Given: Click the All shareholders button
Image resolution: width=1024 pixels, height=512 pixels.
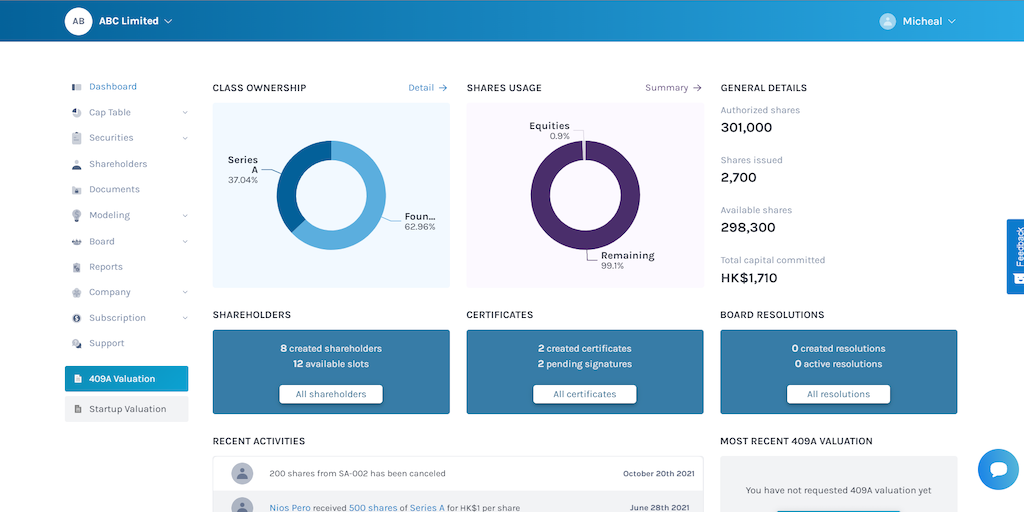Looking at the screenshot, I should (331, 394).
